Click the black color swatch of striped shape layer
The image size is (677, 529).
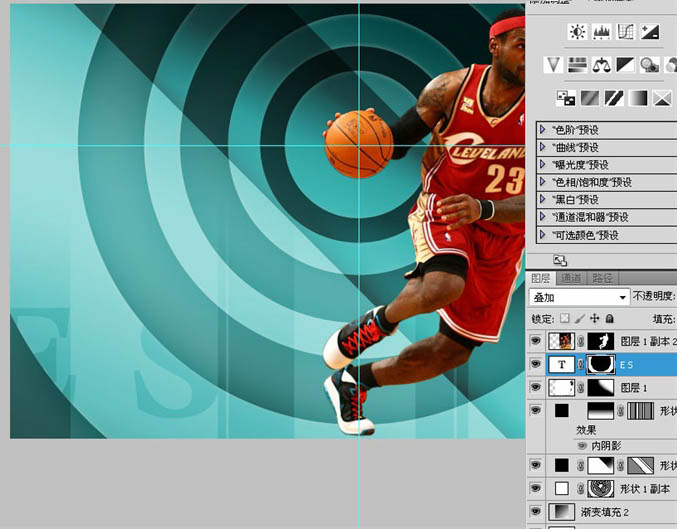click(562, 410)
